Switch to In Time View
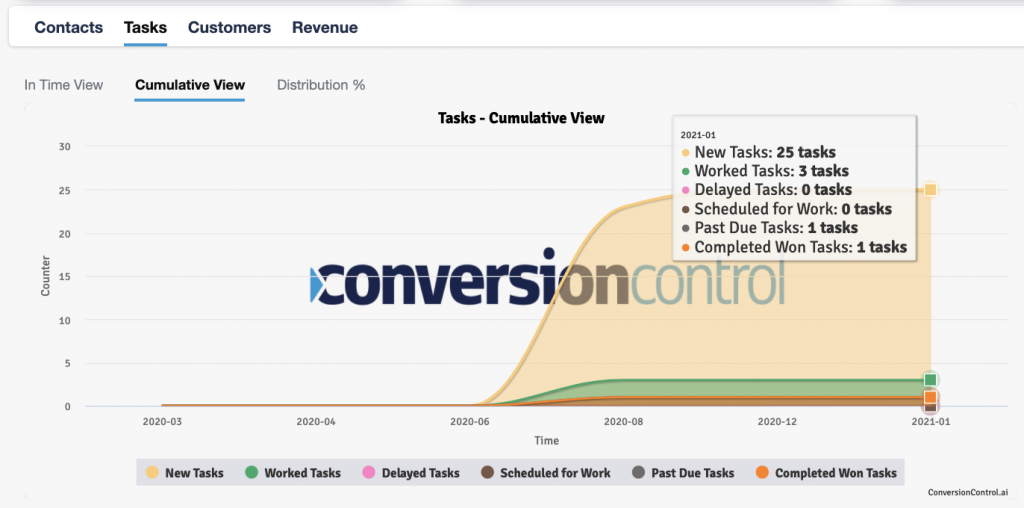The height and width of the screenshot is (508, 1024). tap(63, 85)
